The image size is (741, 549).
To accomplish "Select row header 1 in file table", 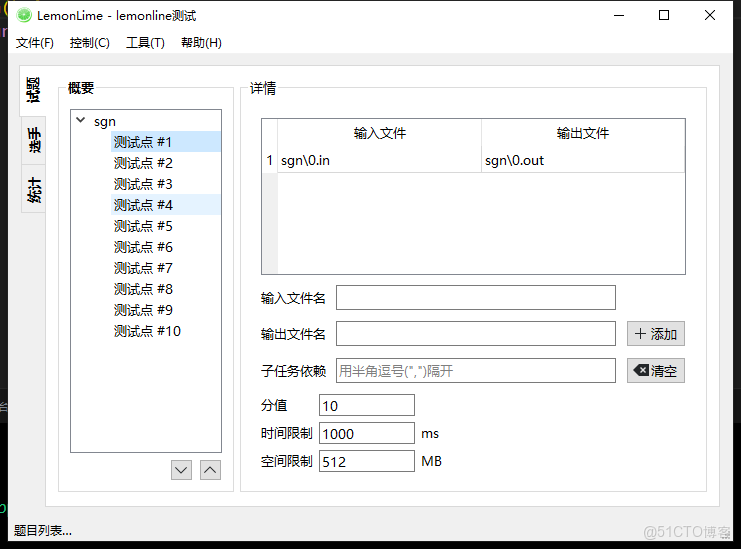I will click(269, 161).
